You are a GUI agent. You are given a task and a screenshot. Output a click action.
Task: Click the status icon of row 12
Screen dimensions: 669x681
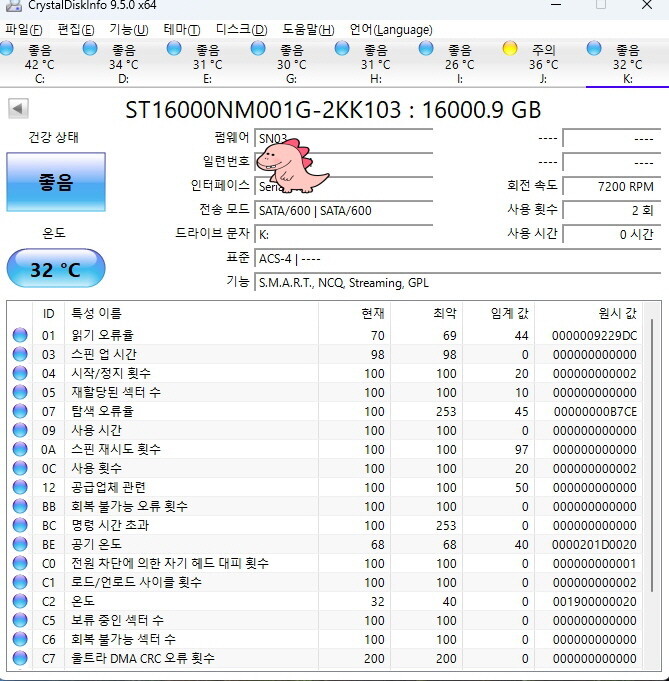click(x=20, y=487)
